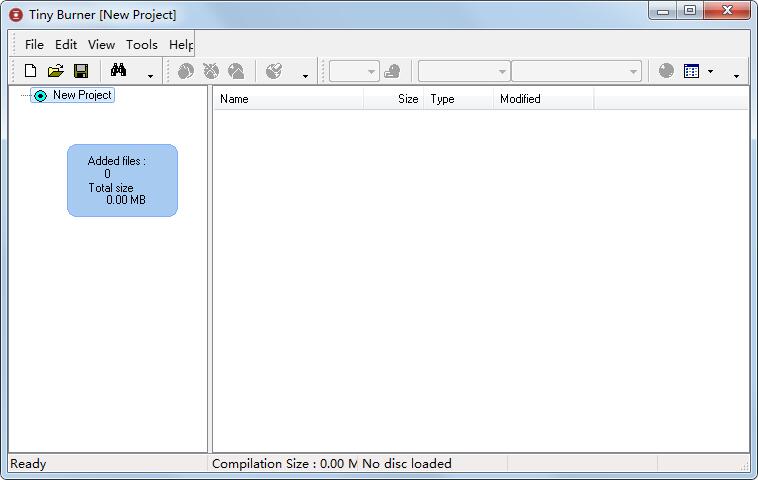Viewport: 758px width, 480px height.
Task: Expand the widest toolbar combo box
Action: 633,71
